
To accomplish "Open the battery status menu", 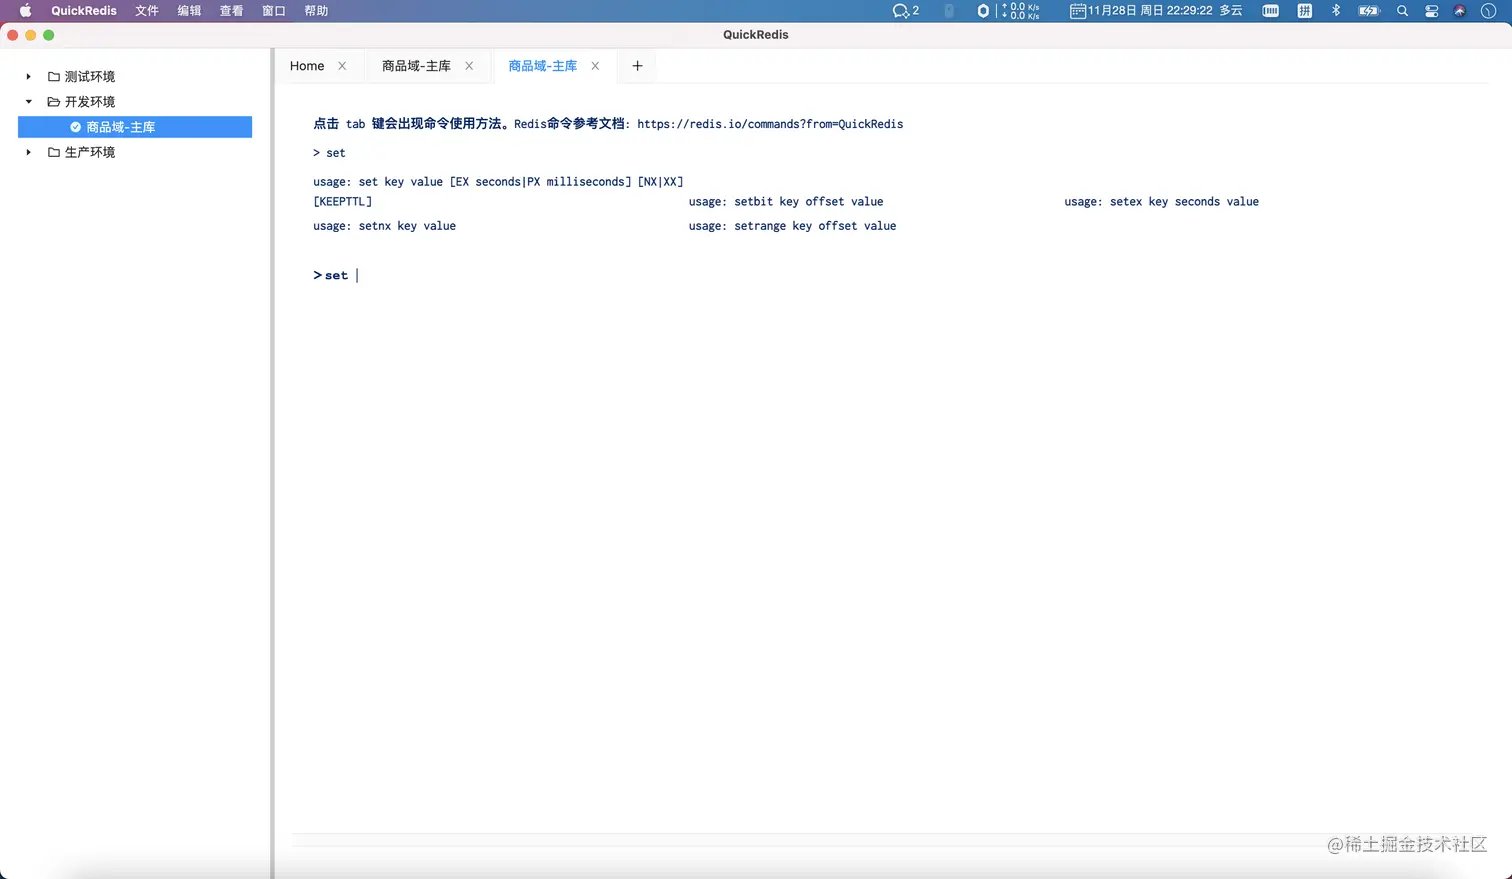I will tap(1369, 11).
